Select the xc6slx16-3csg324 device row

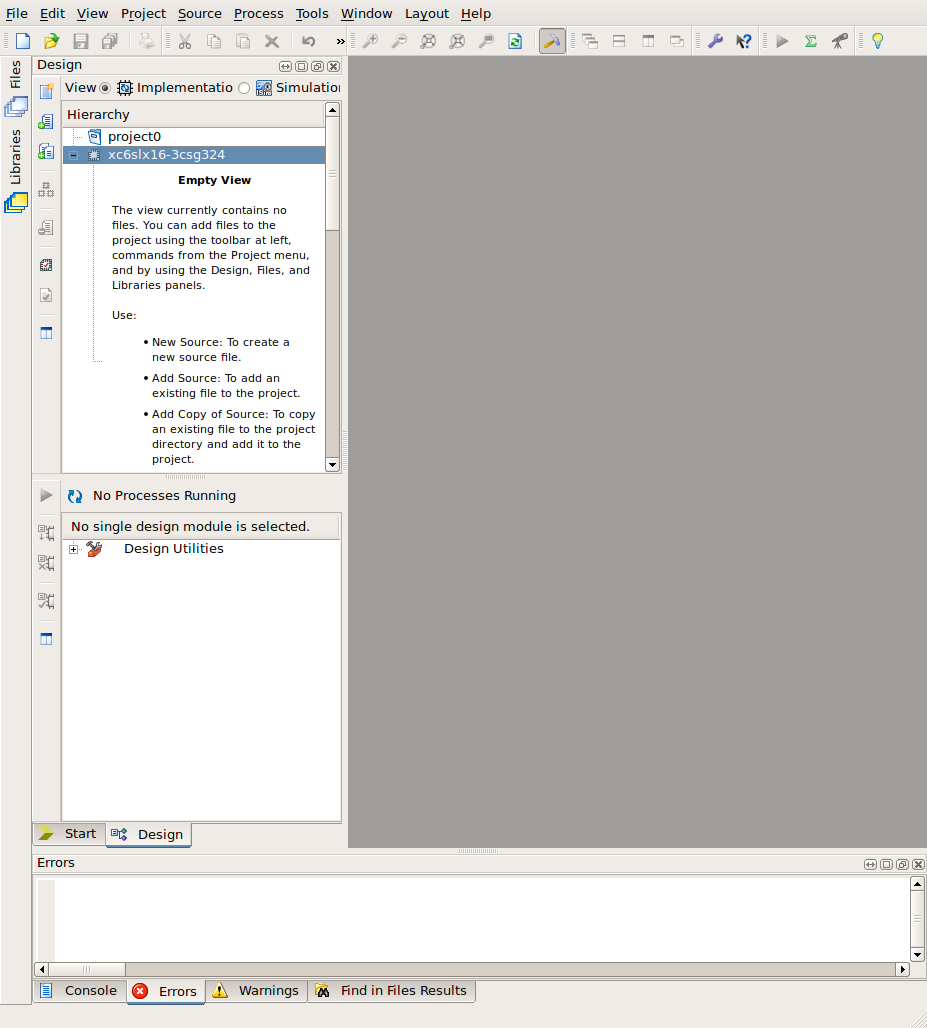pyautogui.click(x=194, y=155)
